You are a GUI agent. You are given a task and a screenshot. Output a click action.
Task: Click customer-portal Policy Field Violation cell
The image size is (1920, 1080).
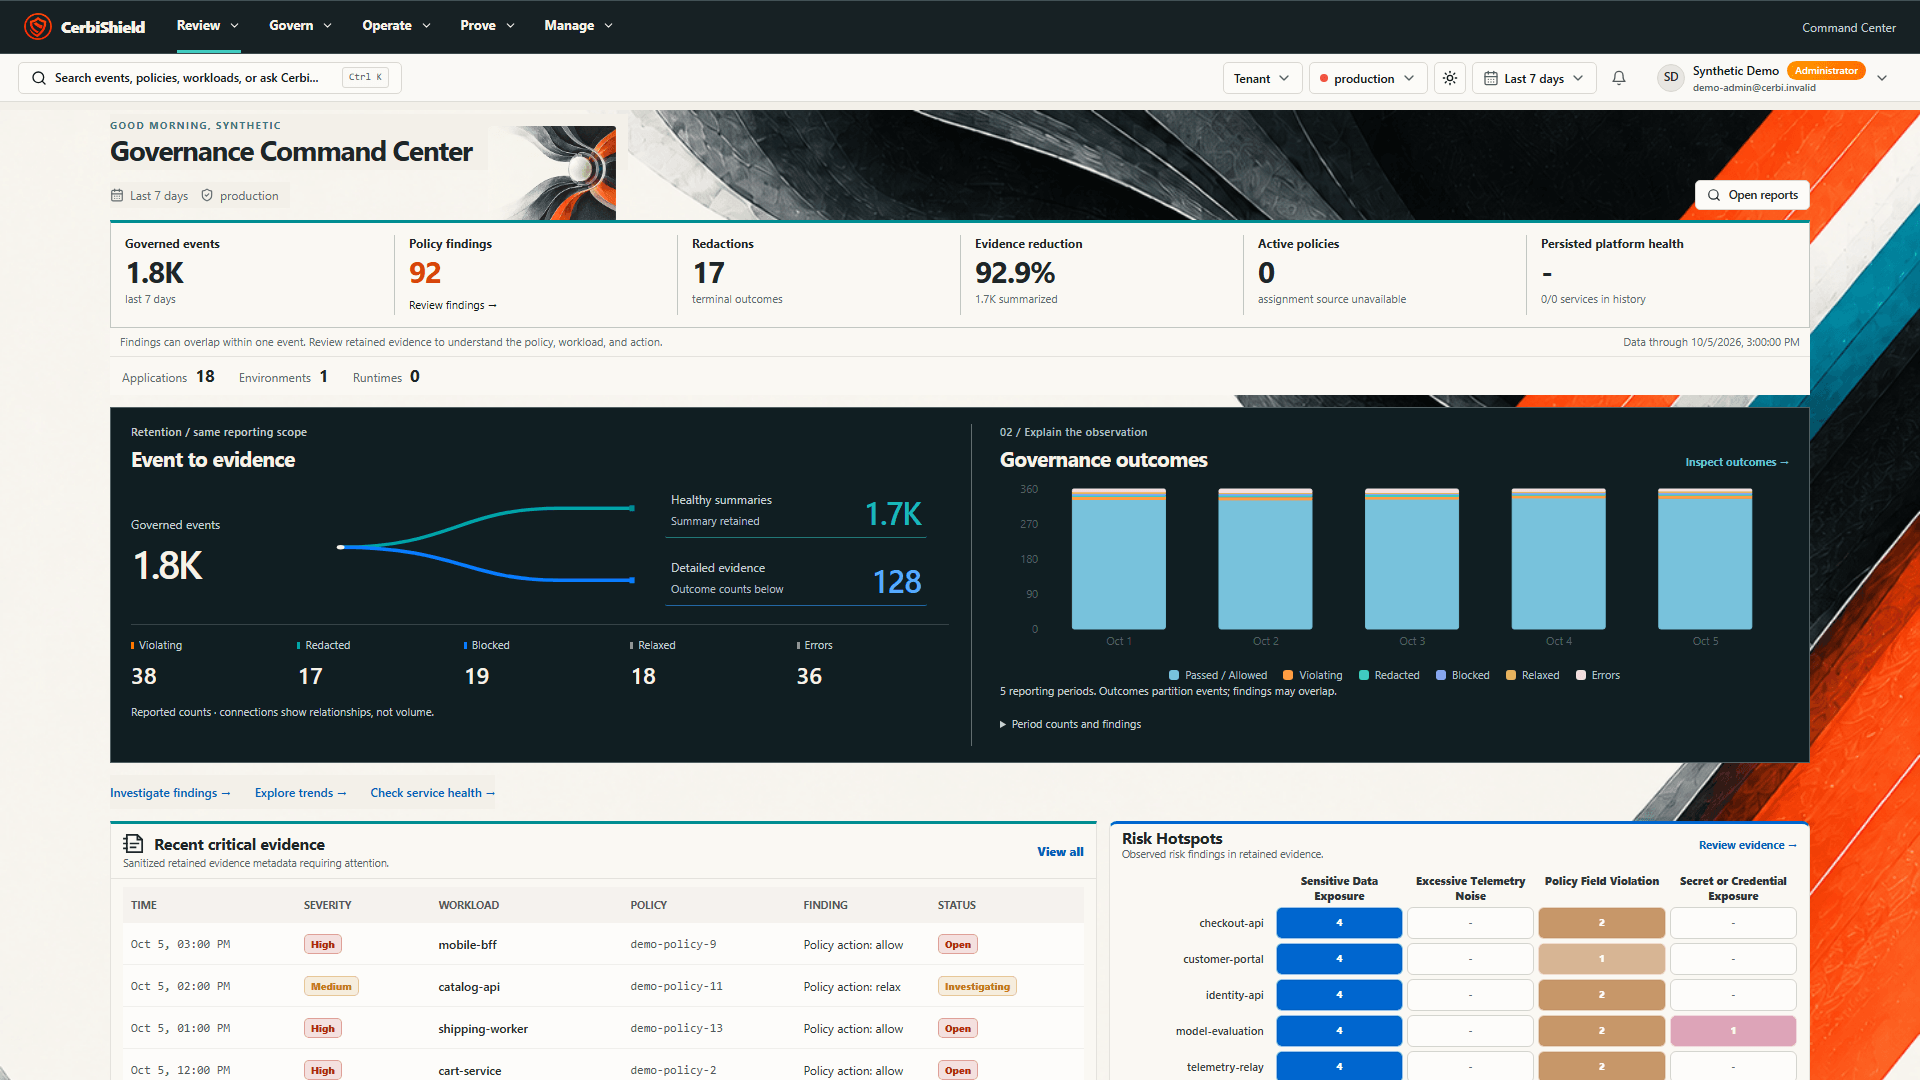pyautogui.click(x=1601, y=959)
